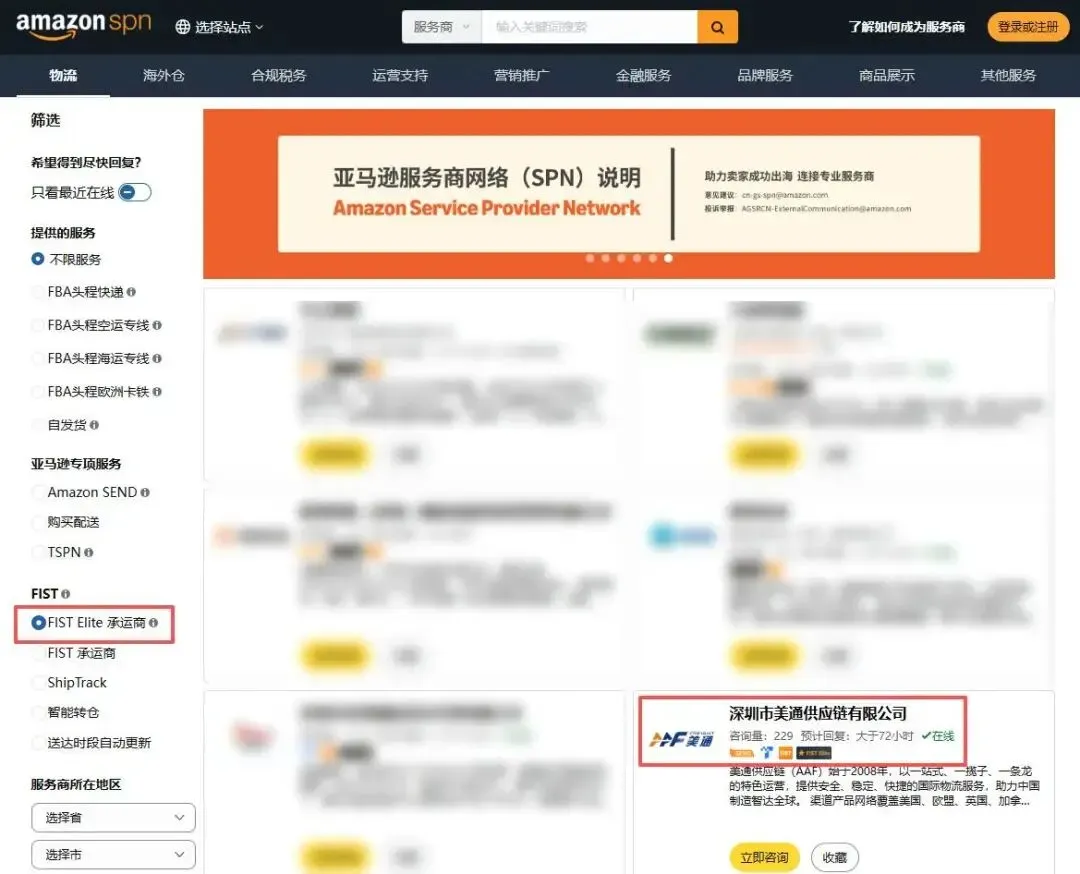The height and width of the screenshot is (874, 1080).
Task: Select the FIST Elite 承运商 radio option
Action: pyautogui.click(x=39, y=623)
